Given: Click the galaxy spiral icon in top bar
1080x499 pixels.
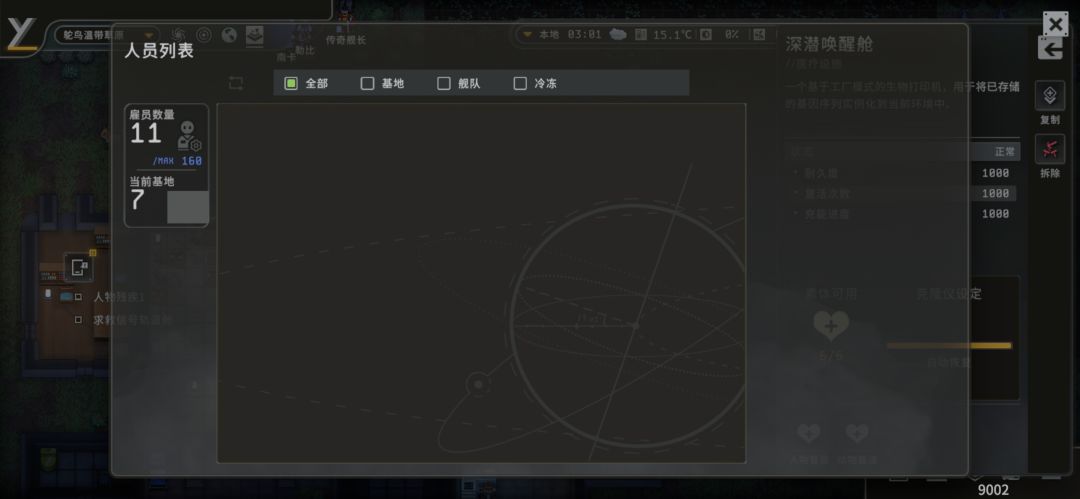Looking at the screenshot, I should [x=178, y=34].
